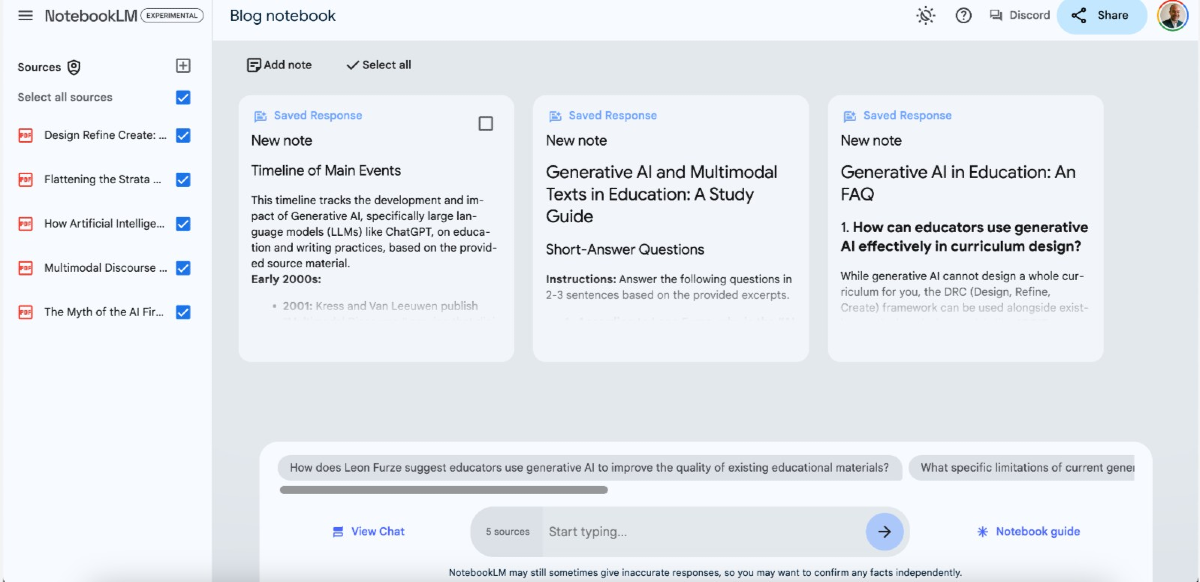
Task: Open the help question mark icon
Action: (x=964, y=16)
